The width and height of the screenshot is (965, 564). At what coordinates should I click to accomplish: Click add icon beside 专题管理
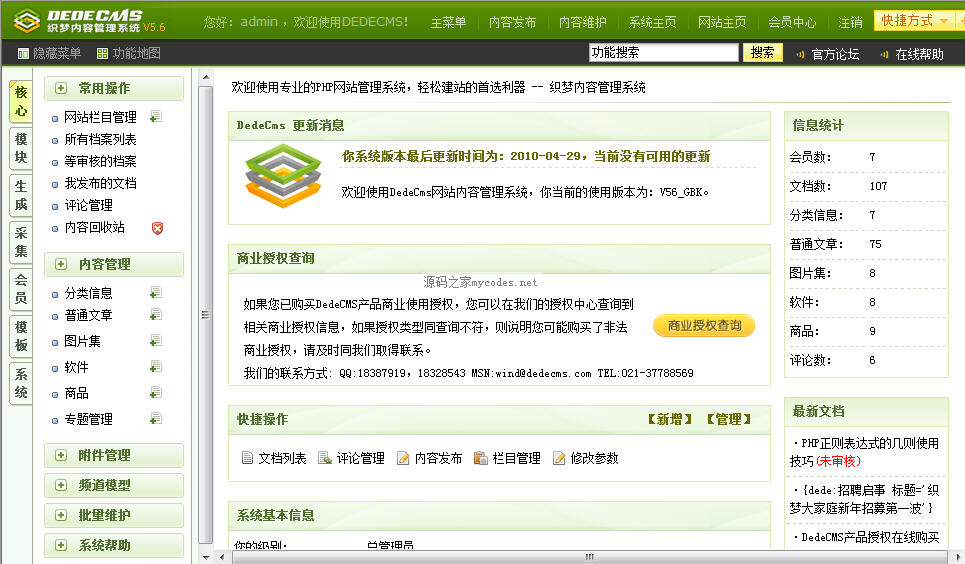(156, 419)
